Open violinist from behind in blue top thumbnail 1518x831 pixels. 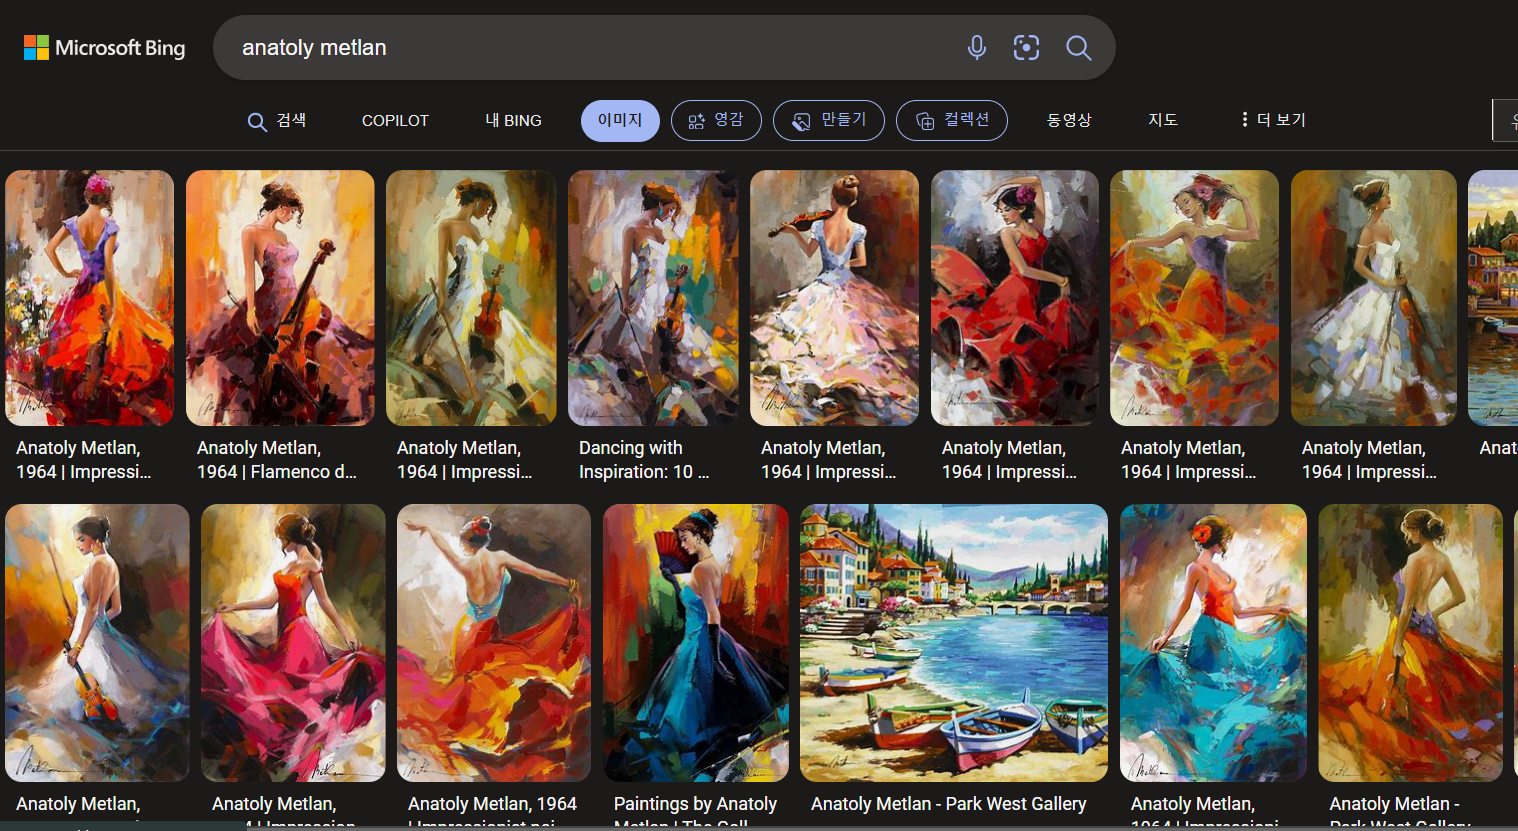point(835,298)
